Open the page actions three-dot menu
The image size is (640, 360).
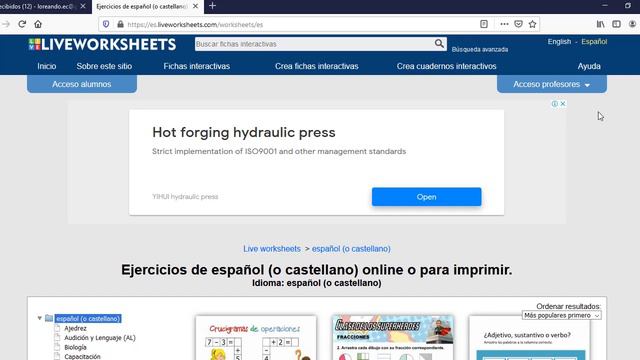[504, 24]
